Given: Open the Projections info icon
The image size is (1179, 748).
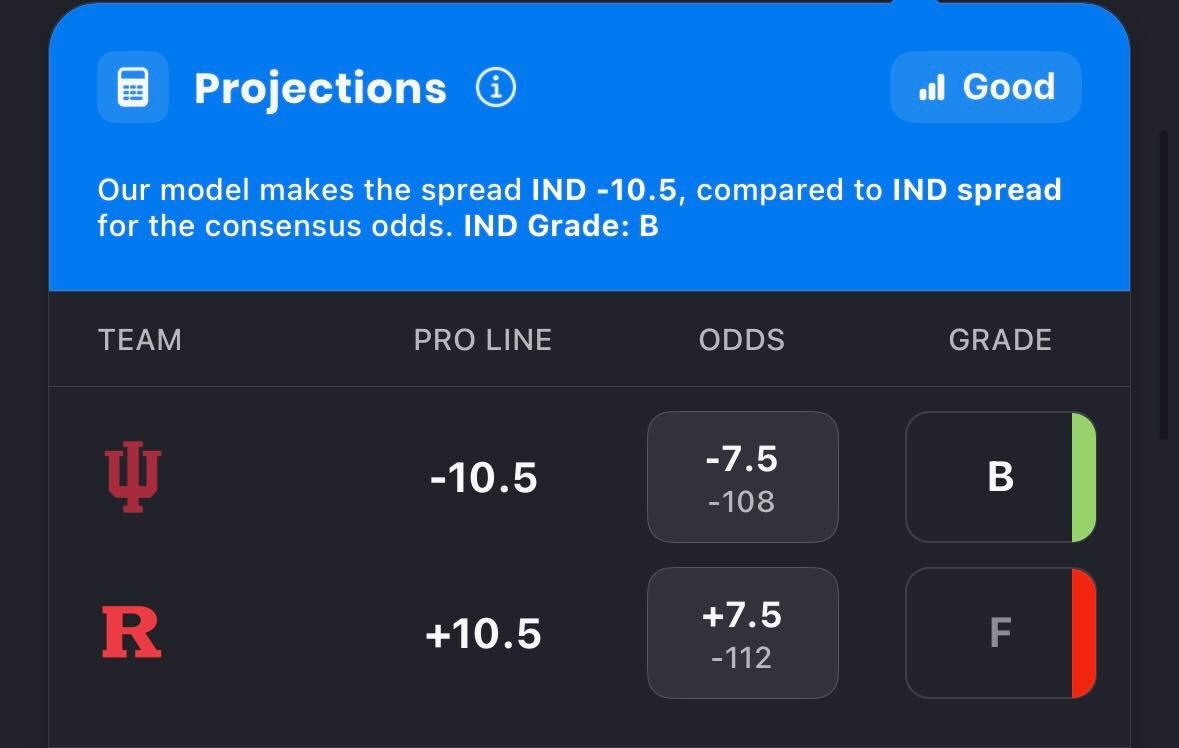Looking at the screenshot, I should [x=496, y=88].
